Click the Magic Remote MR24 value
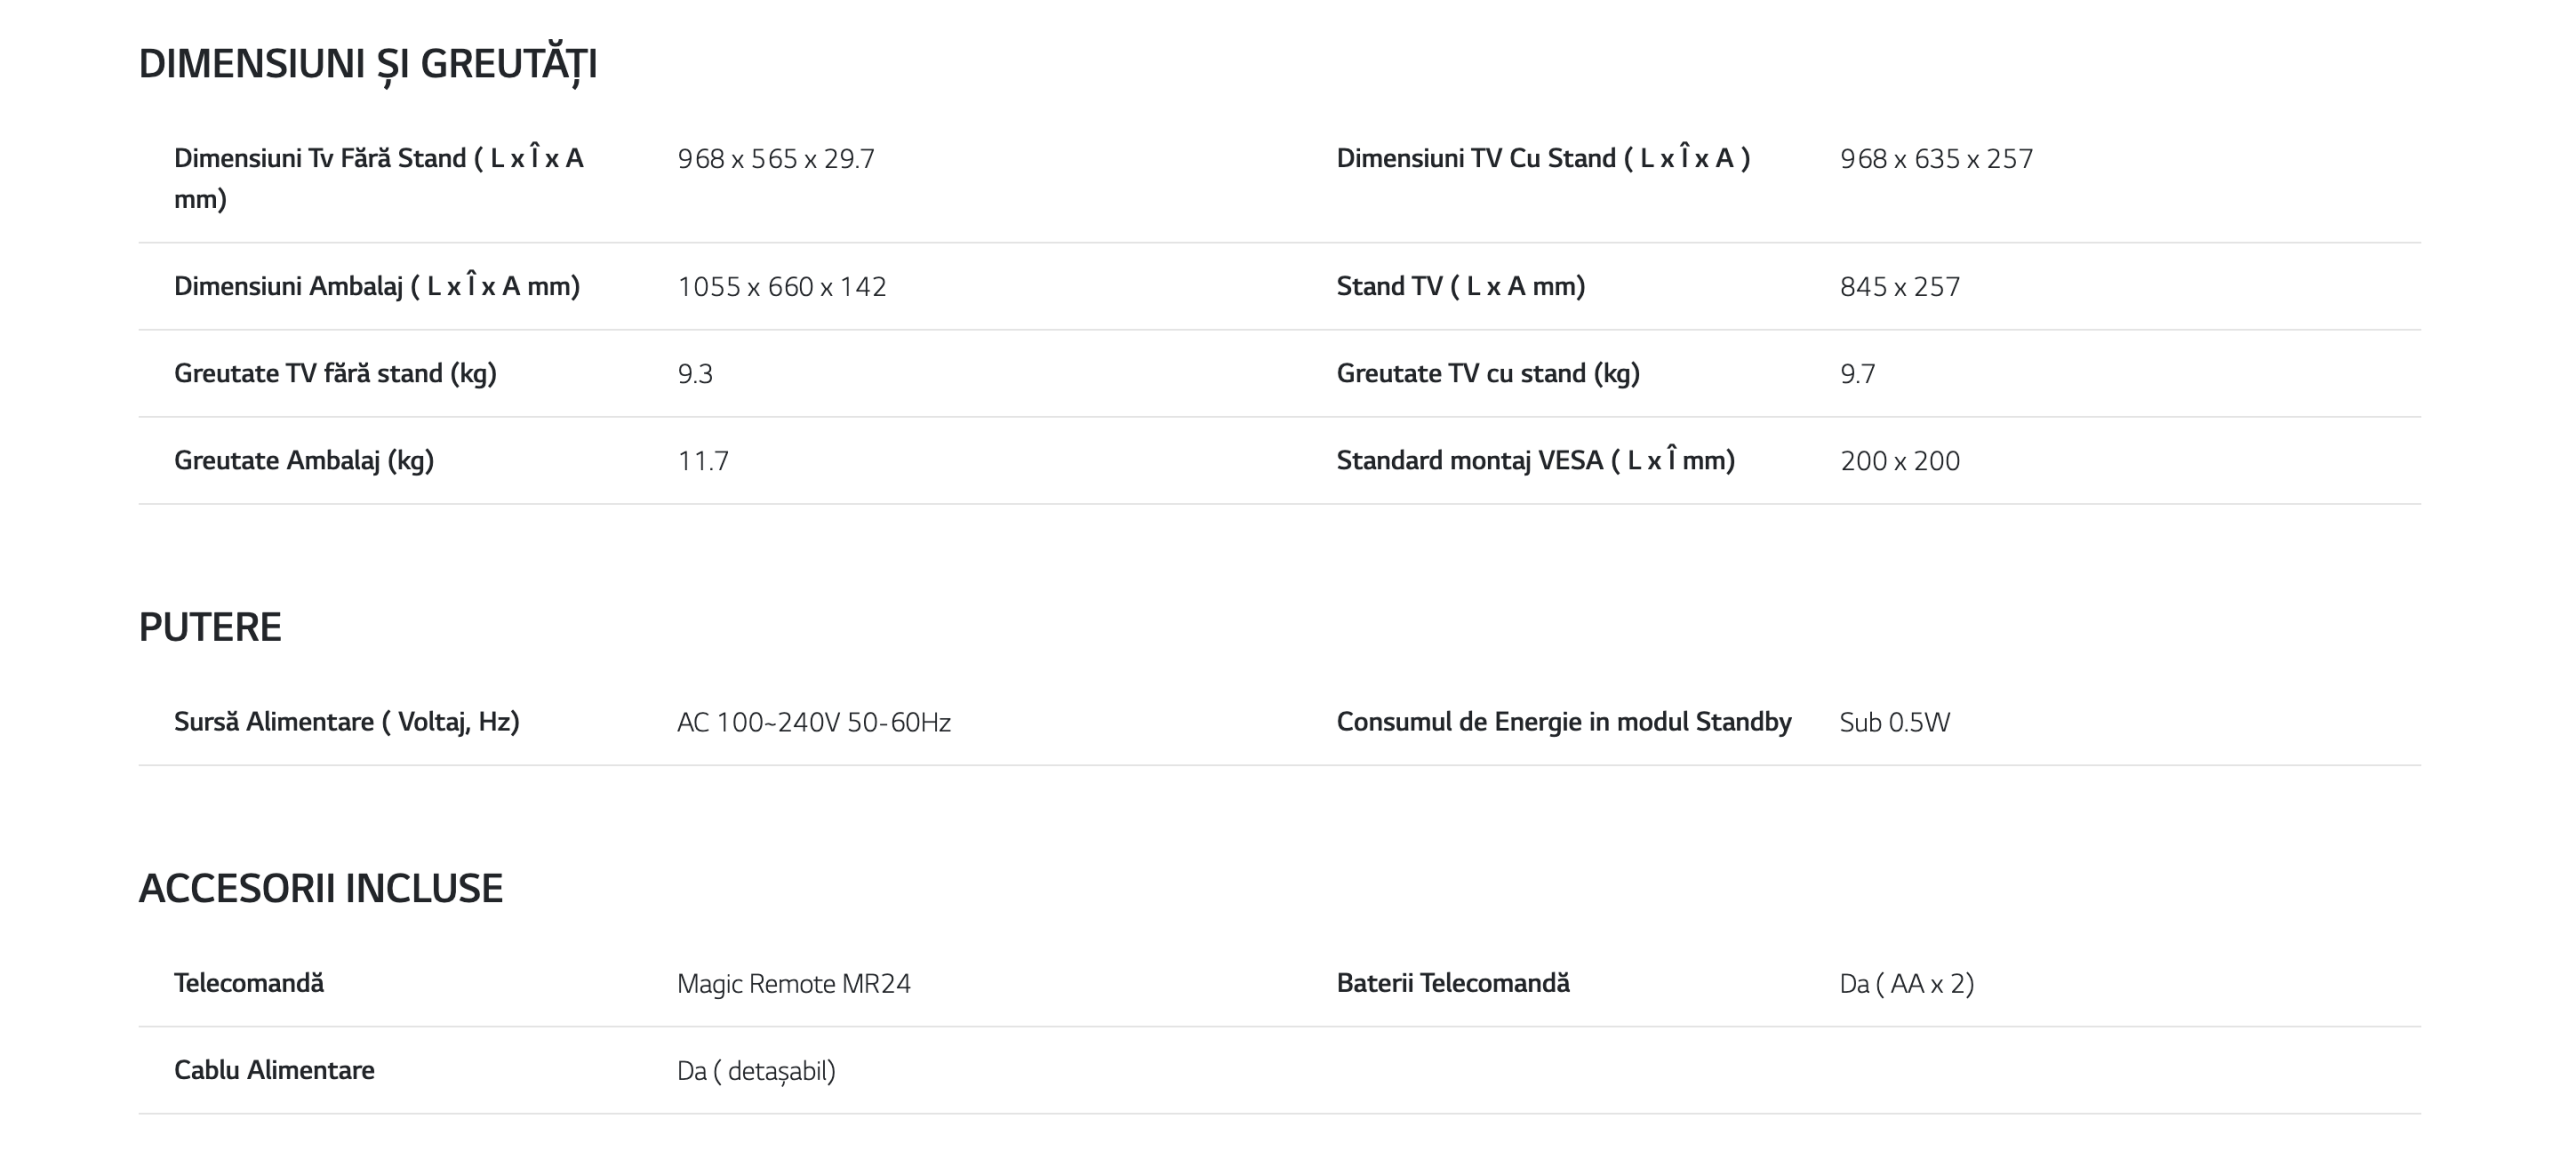The height and width of the screenshot is (1175, 2560). [x=794, y=984]
